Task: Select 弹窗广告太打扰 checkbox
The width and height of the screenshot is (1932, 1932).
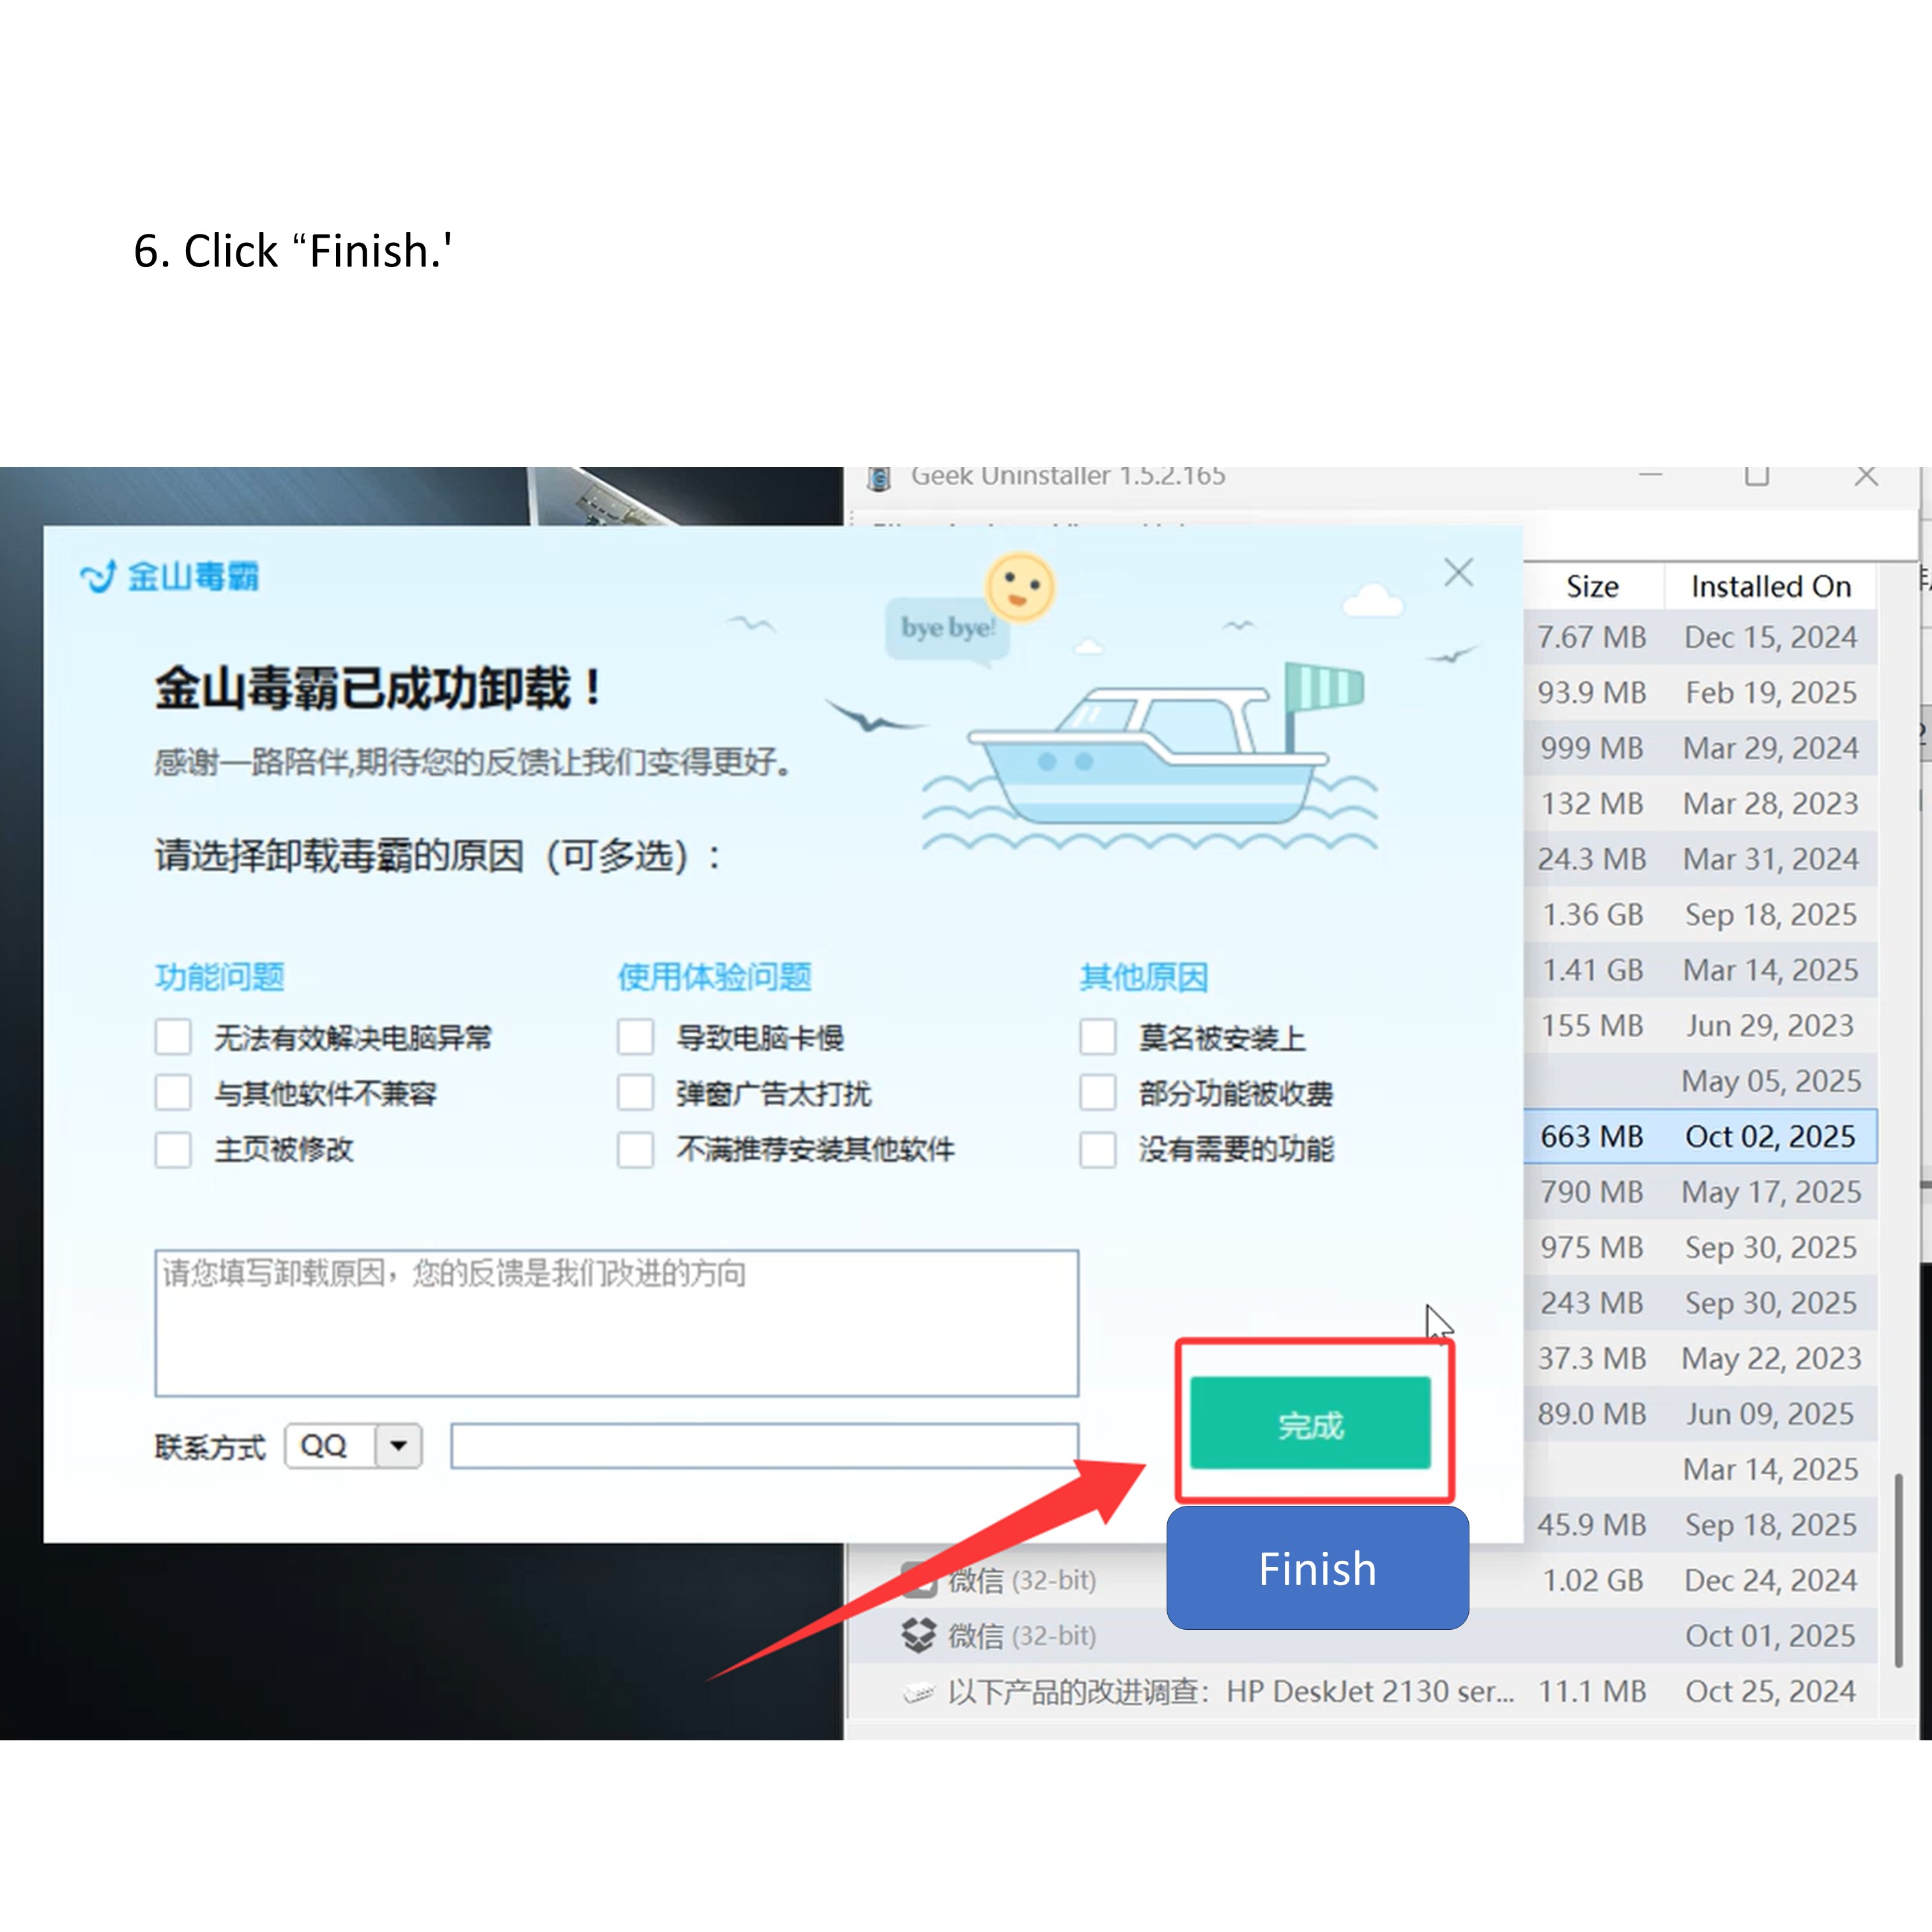Action: tap(635, 1092)
